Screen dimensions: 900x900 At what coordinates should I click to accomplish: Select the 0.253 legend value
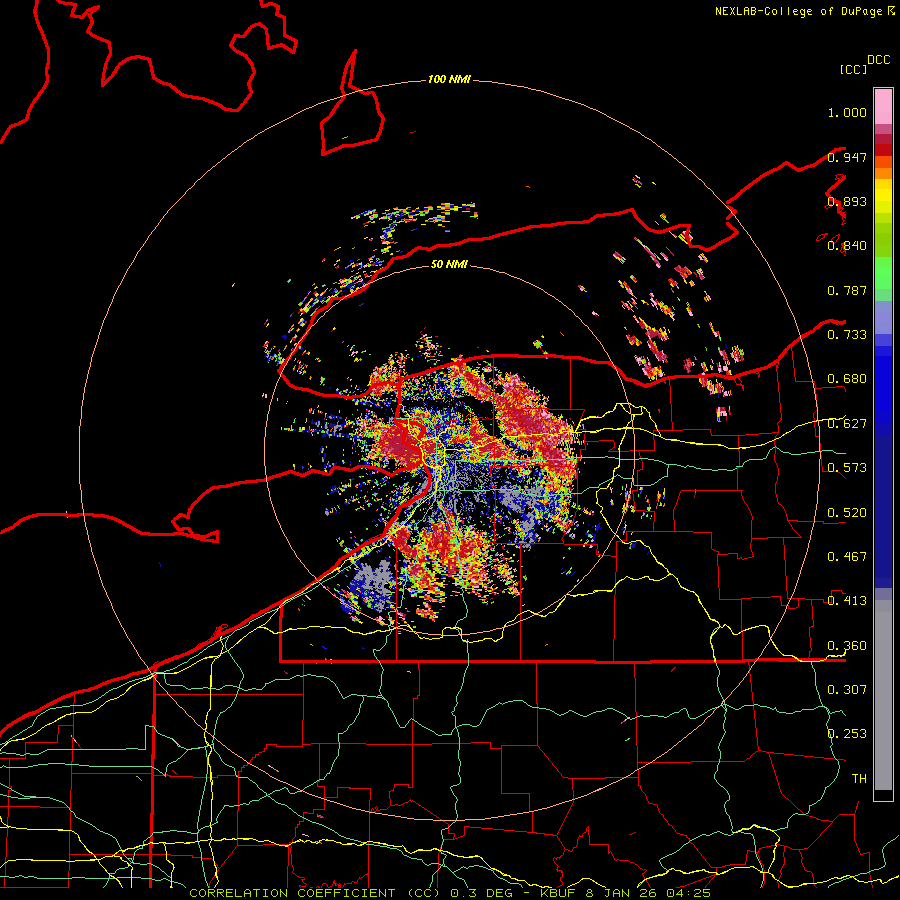click(x=847, y=734)
